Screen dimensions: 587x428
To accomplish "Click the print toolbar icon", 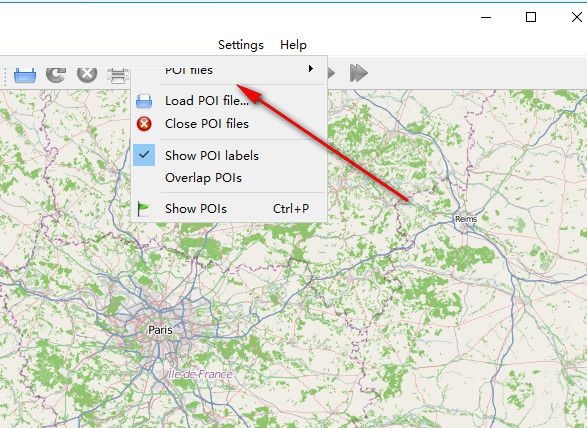I will click(x=118, y=75).
